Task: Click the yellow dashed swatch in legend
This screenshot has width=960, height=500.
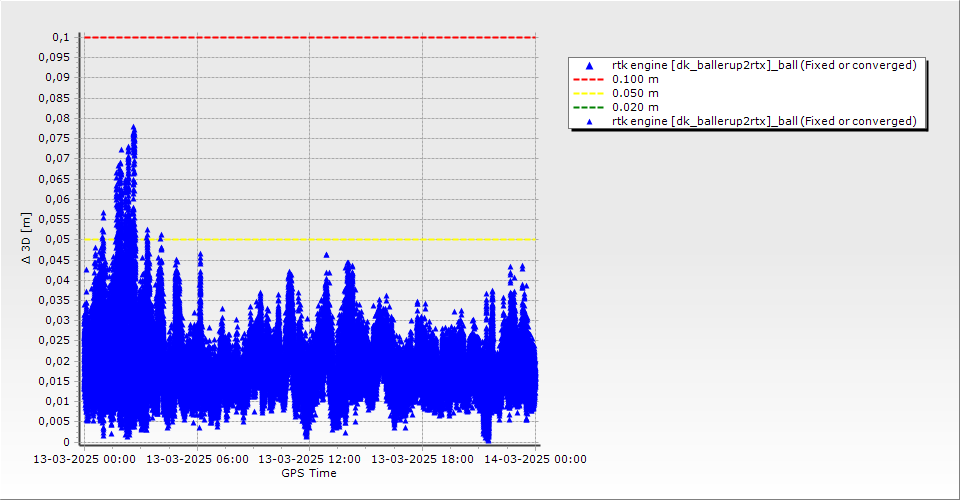Action: tap(588, 94)
